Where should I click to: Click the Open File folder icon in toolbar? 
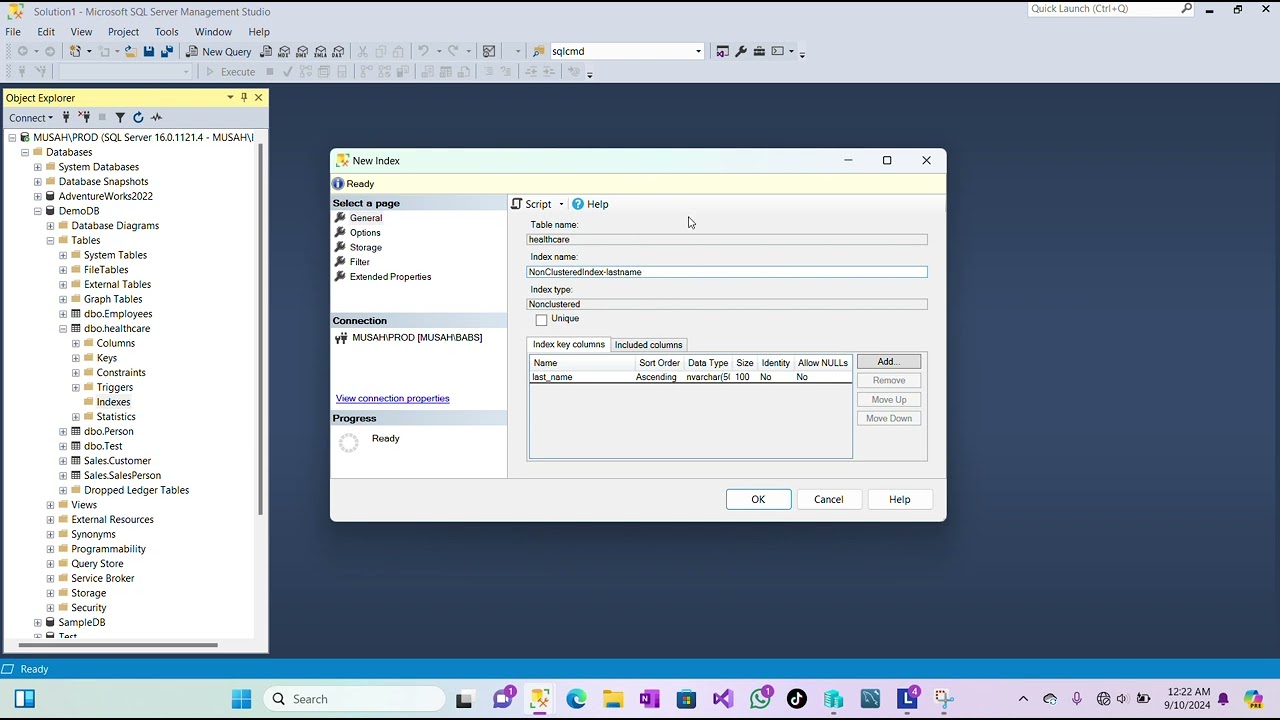coord(130,51)
